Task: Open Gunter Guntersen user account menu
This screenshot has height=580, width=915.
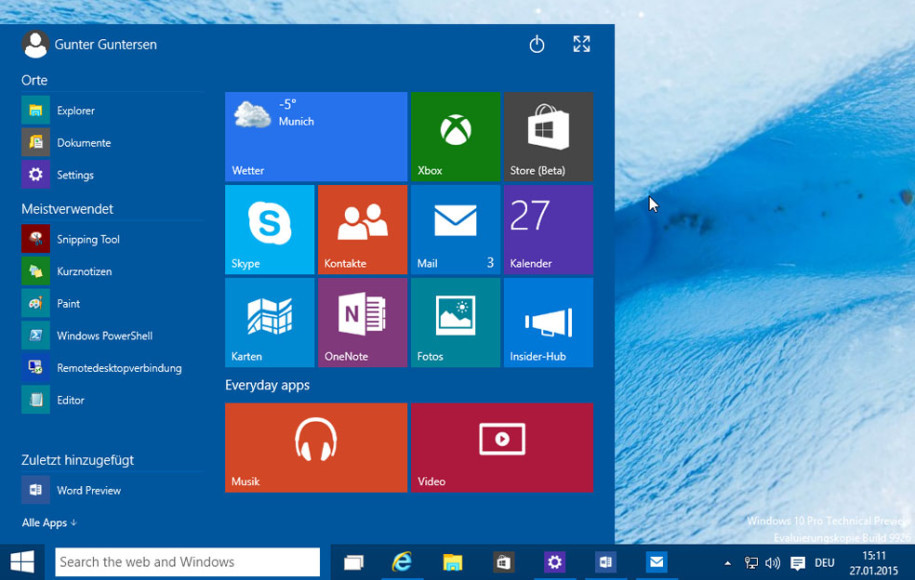Action: point(89,44)
